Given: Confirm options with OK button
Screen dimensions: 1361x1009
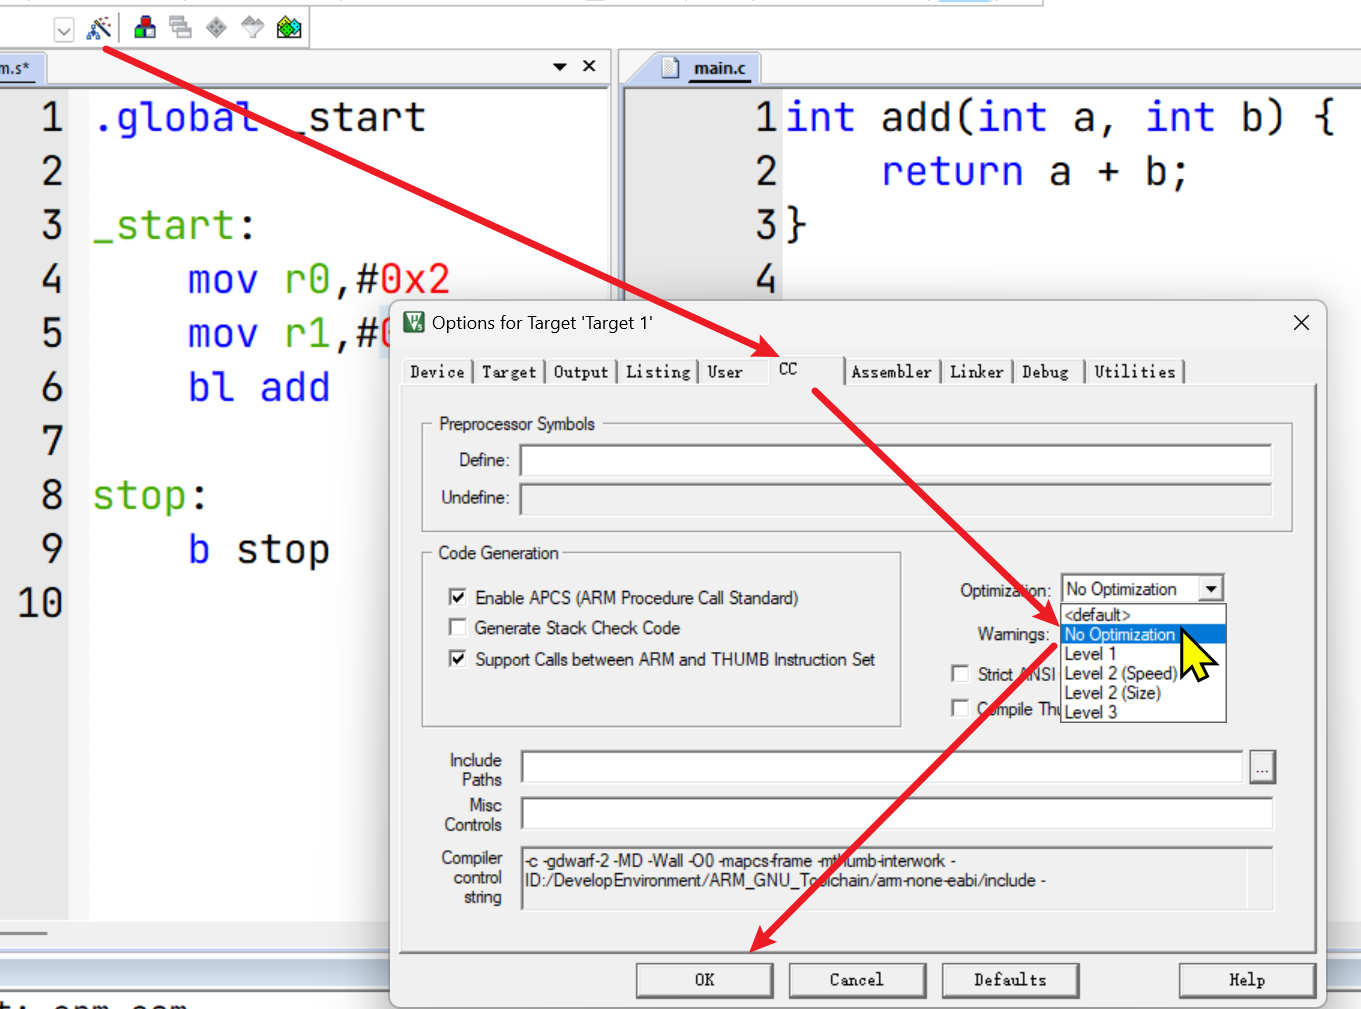Looking at the screenshot, I should (704, 980).
